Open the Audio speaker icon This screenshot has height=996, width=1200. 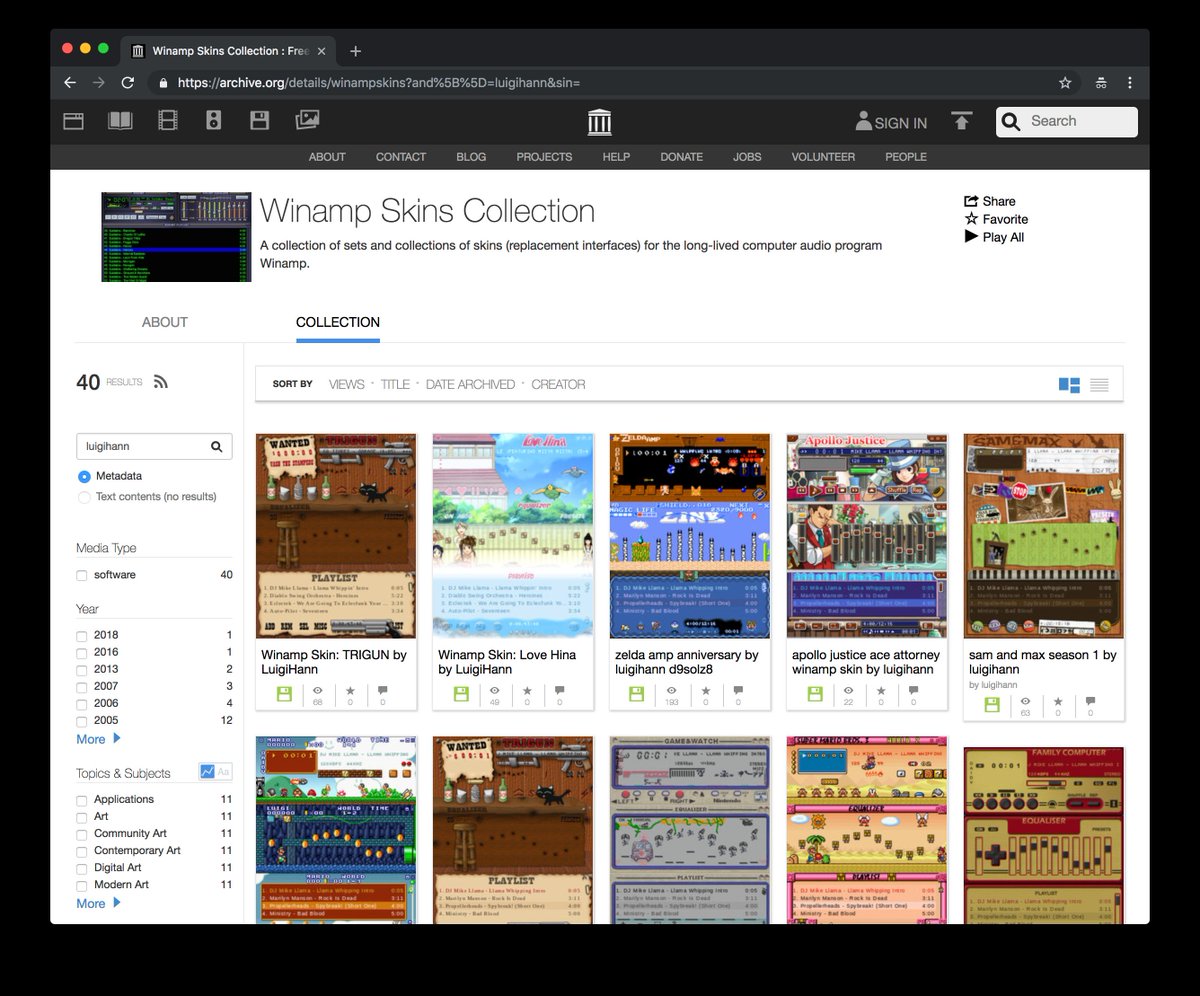pos(213,121)
